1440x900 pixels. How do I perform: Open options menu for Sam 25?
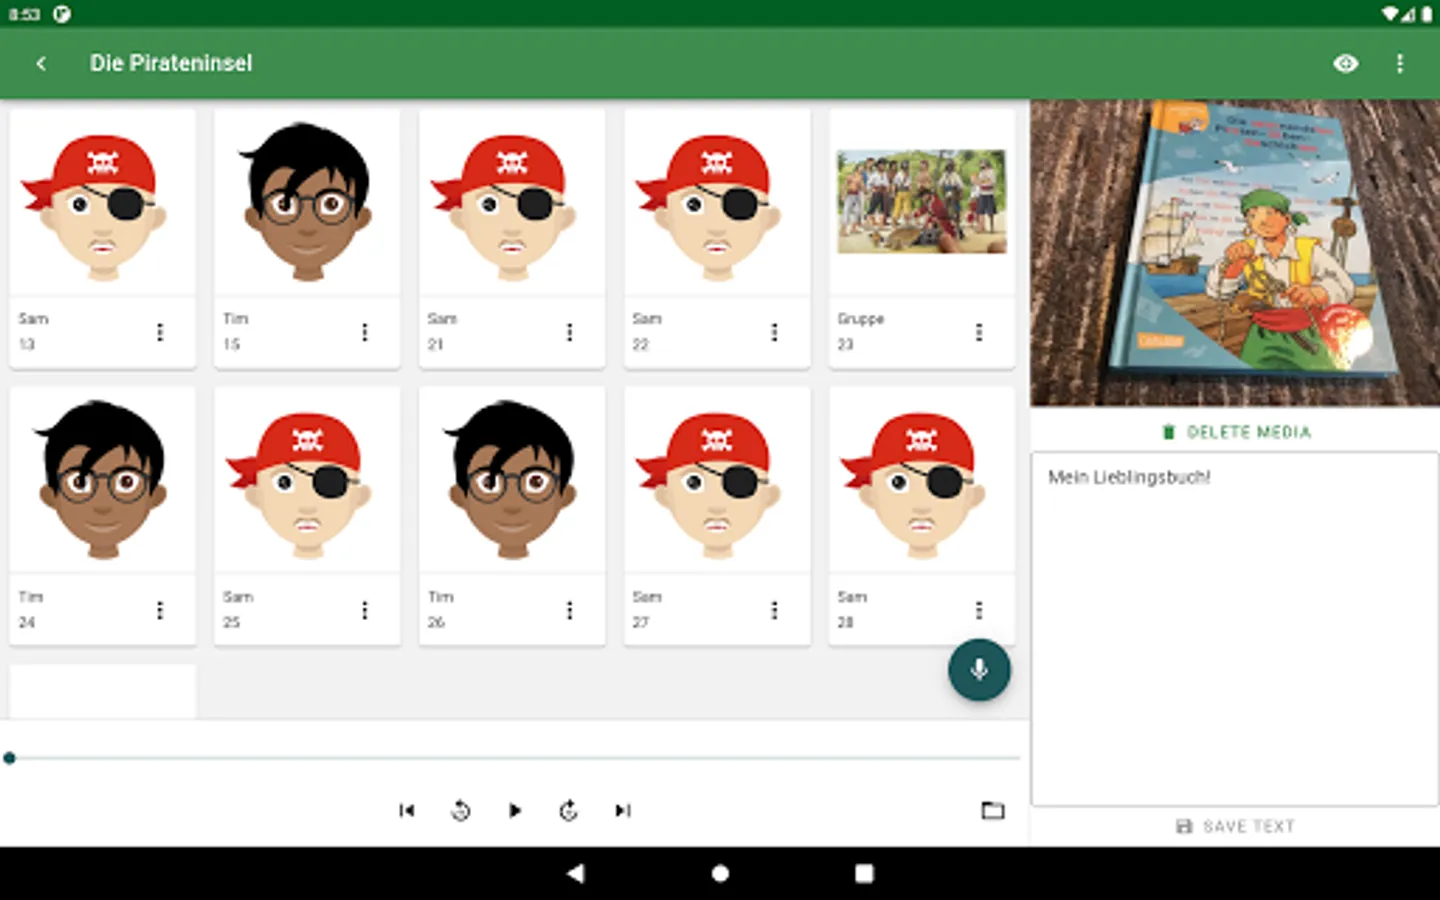(x=365, y=610)
